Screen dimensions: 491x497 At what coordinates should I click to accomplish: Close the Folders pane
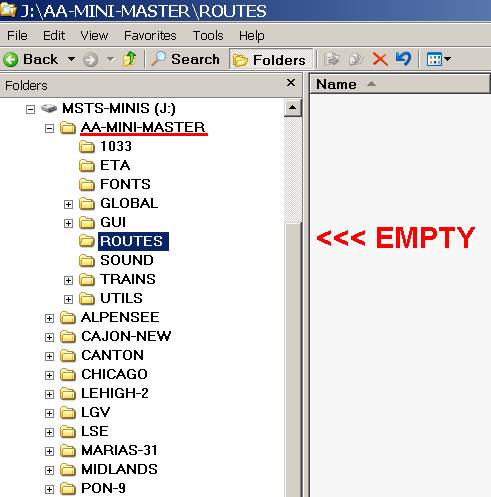click(291, 83)
